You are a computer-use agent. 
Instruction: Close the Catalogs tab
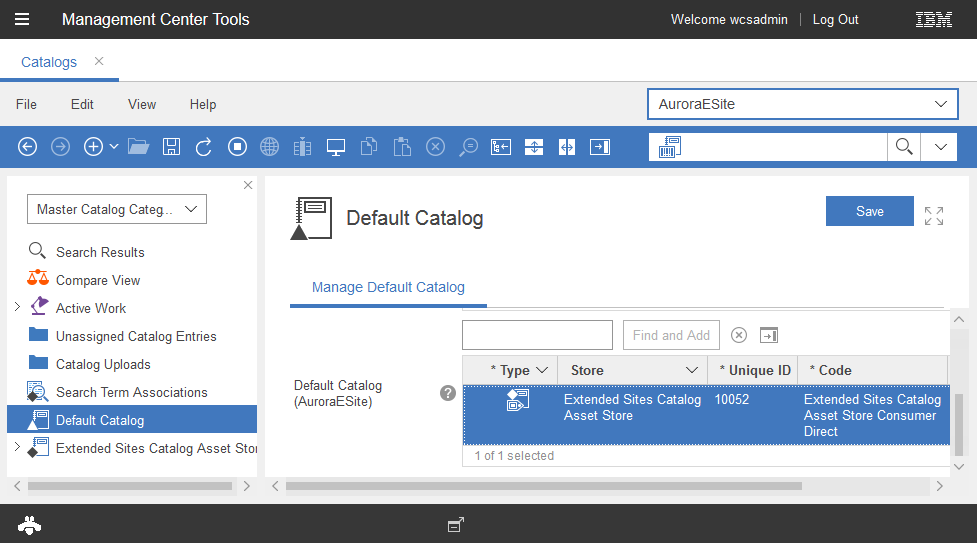pyautogui.click(x=99, y=61)
